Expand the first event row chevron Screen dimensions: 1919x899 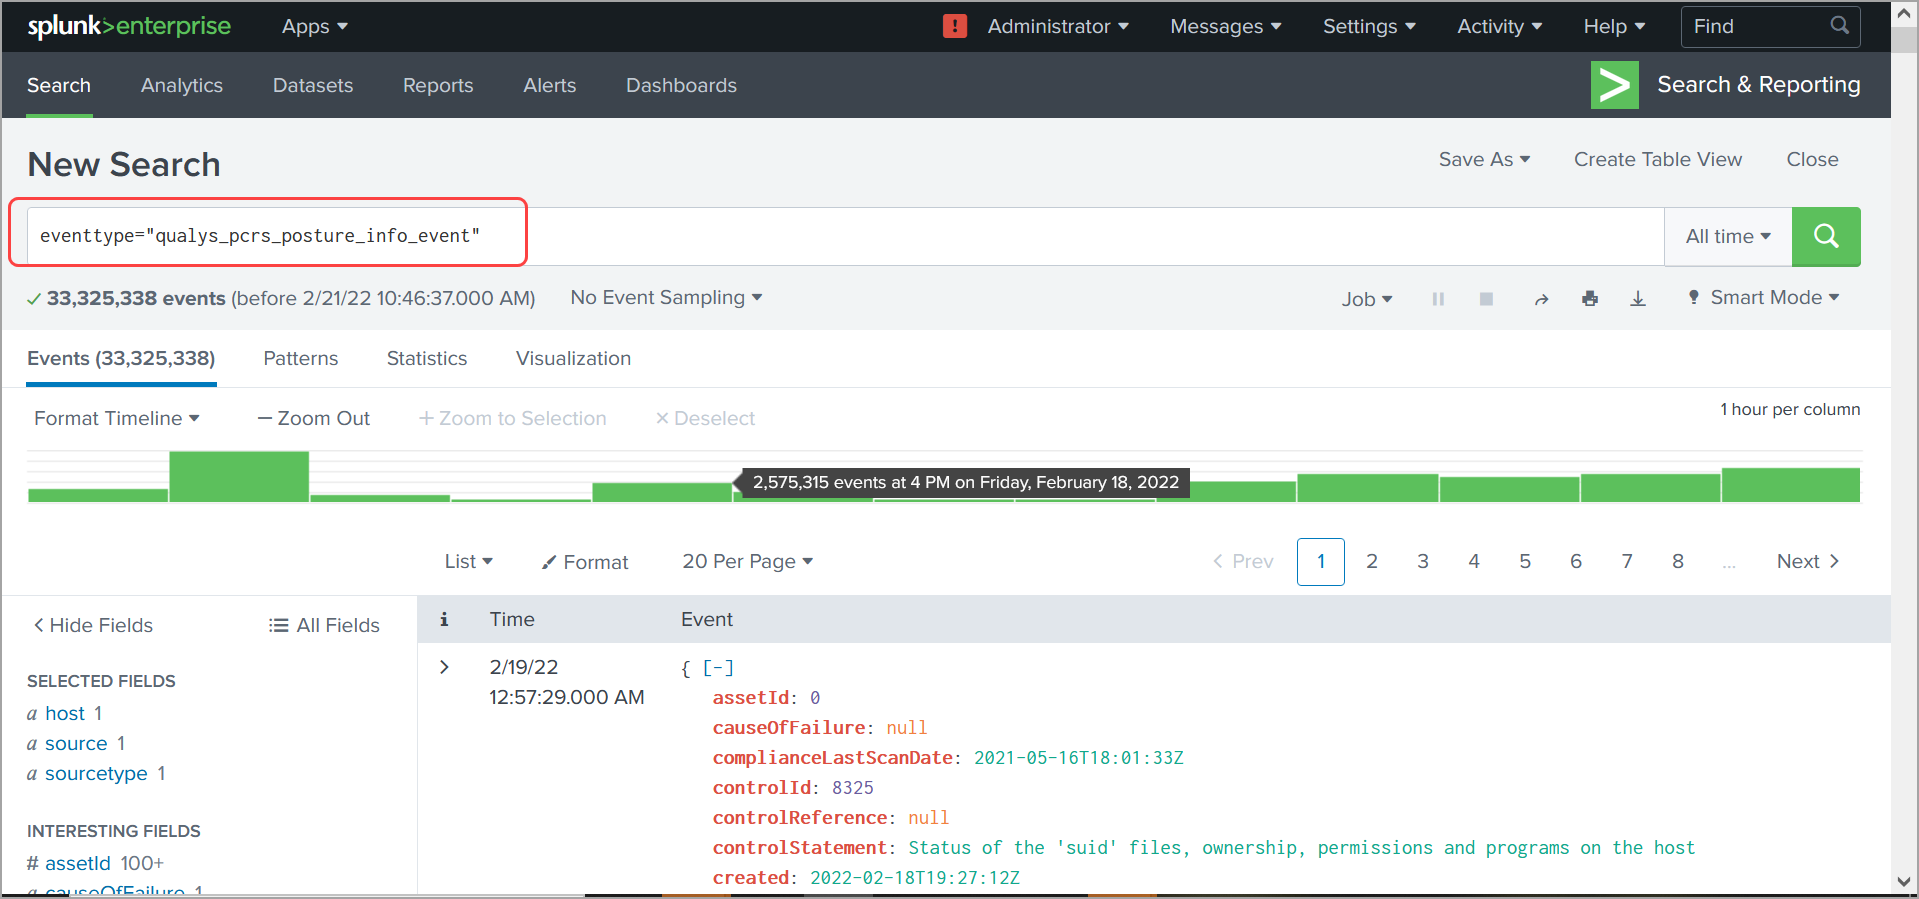[x=444, y=667]
